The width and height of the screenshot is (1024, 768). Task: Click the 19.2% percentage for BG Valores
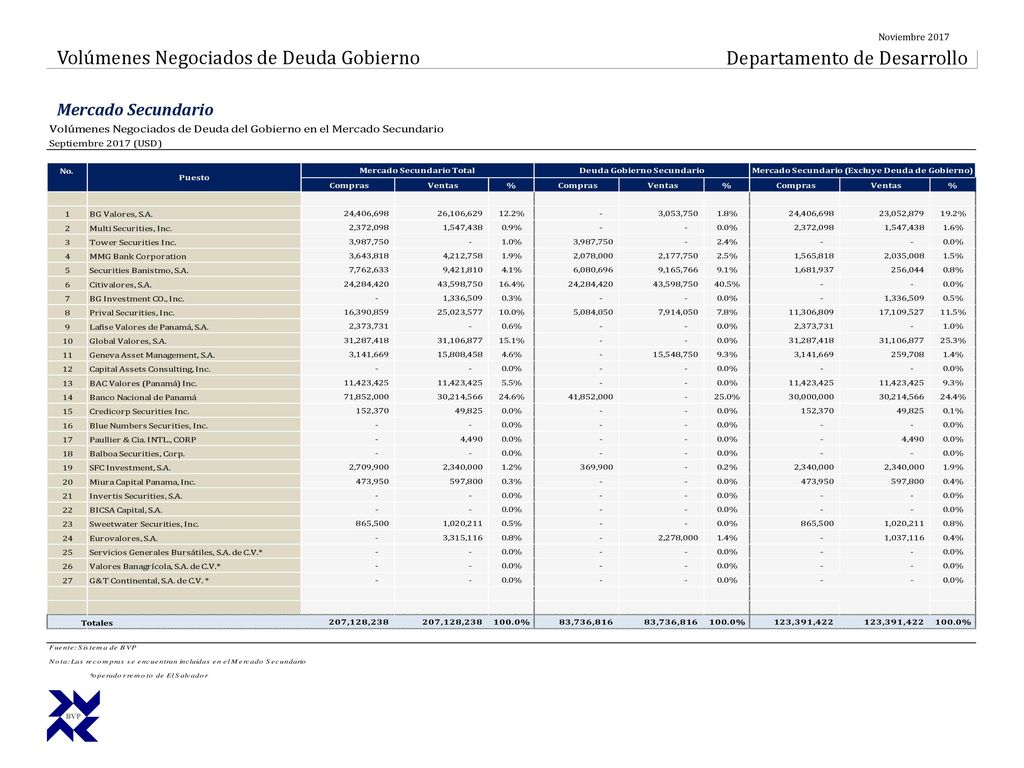click(x=953, y=214)
